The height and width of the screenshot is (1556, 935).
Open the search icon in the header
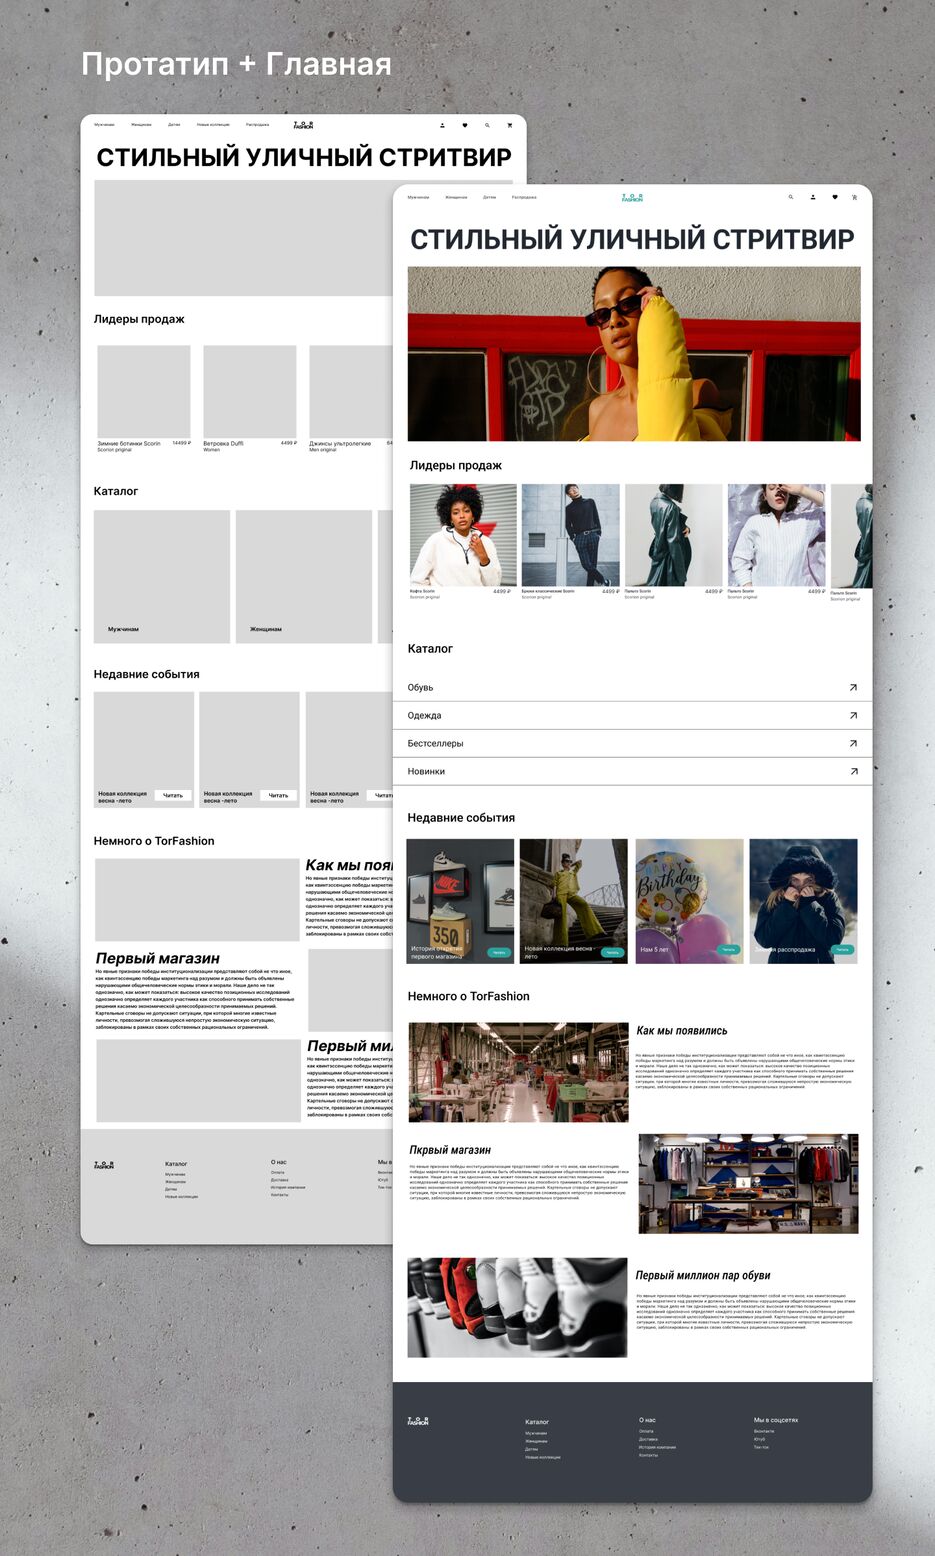pyautogui.click(x=790, y=197)
